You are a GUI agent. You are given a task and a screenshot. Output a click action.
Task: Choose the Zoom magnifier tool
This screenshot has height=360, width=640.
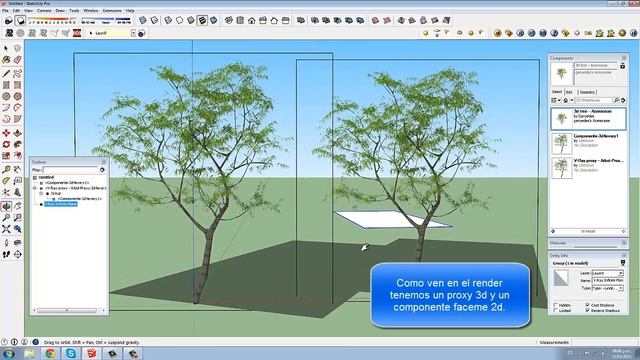point(6,218)
